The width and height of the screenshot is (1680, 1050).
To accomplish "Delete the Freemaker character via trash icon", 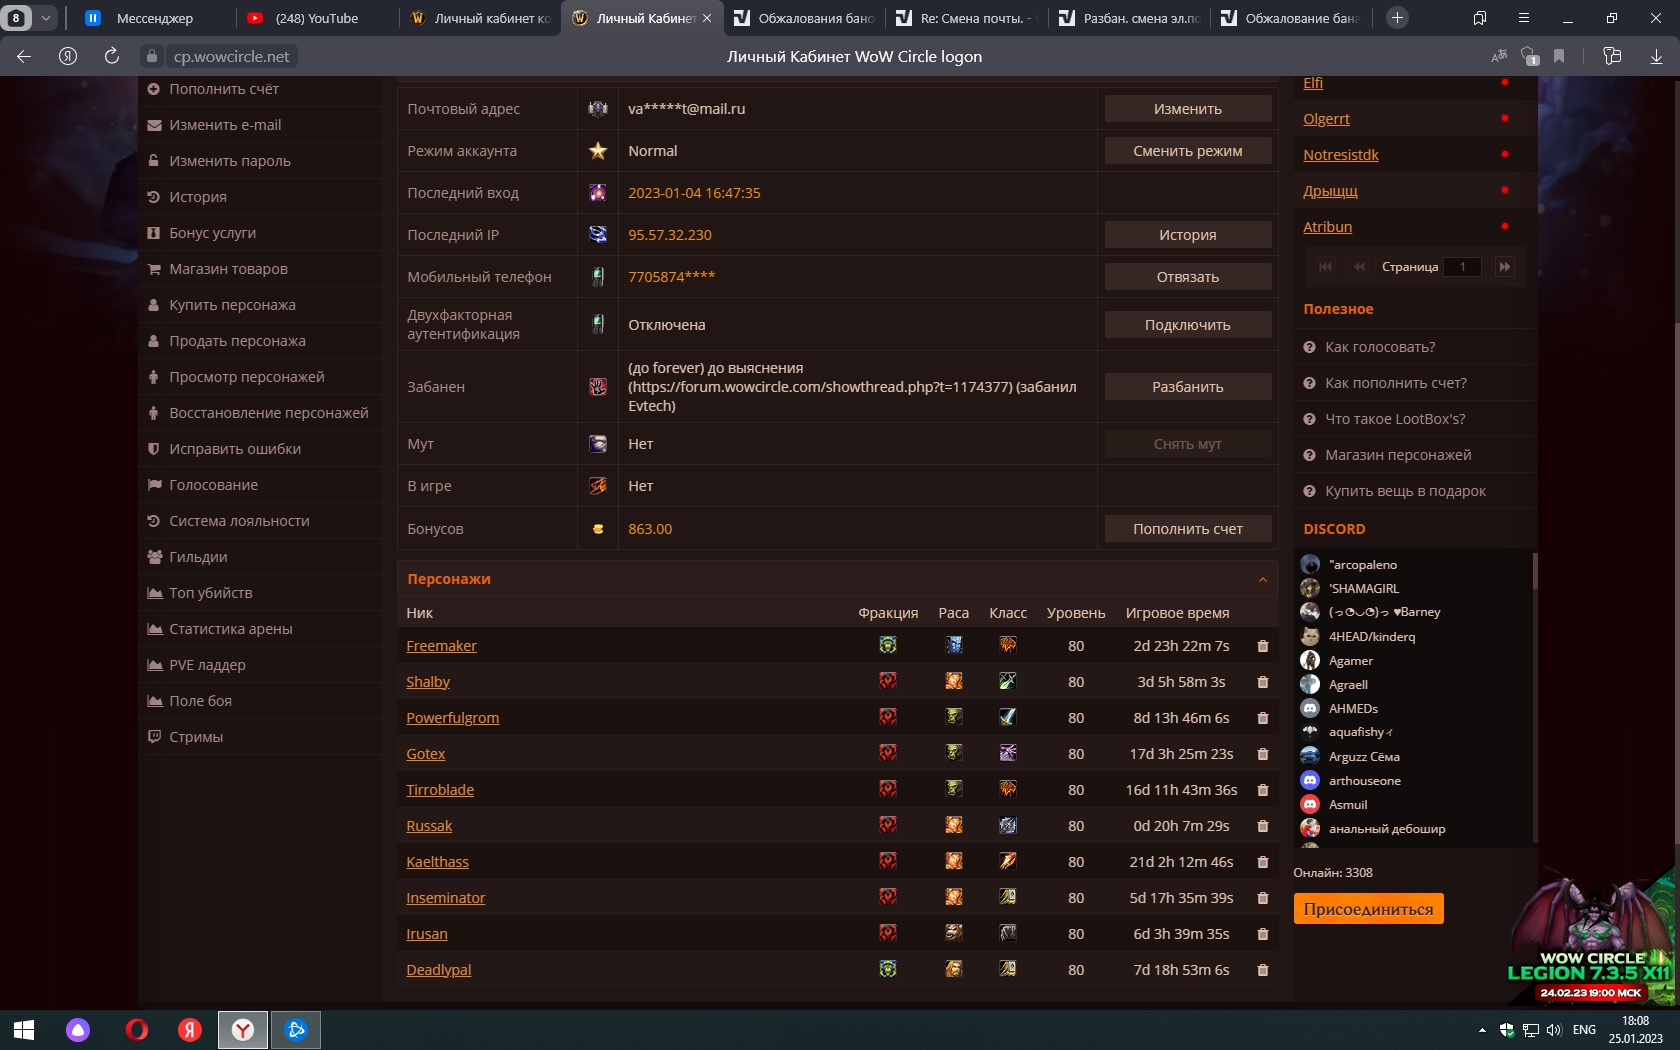I will coord(1262,646).
